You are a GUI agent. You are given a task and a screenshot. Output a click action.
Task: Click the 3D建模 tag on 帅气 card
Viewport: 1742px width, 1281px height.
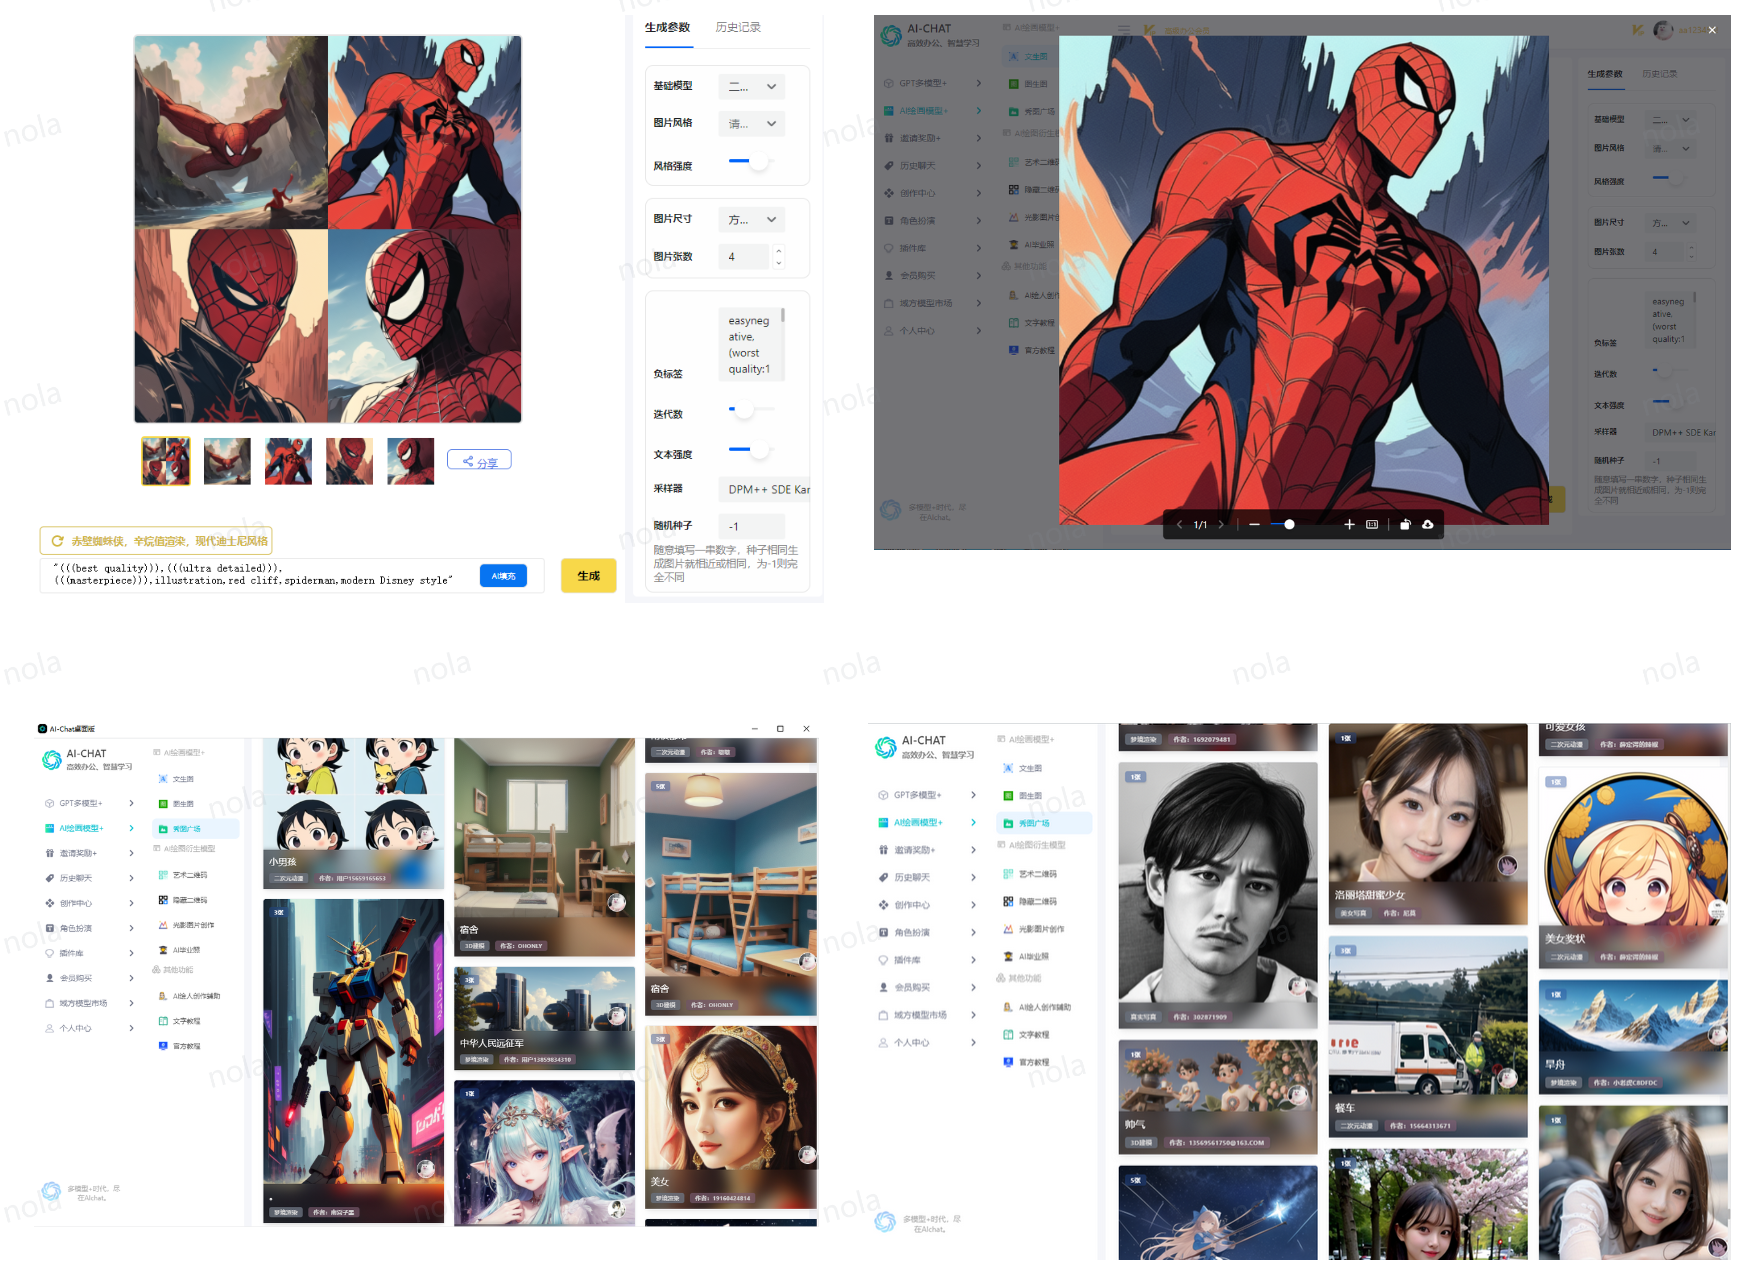(x=1140, y=1142)
